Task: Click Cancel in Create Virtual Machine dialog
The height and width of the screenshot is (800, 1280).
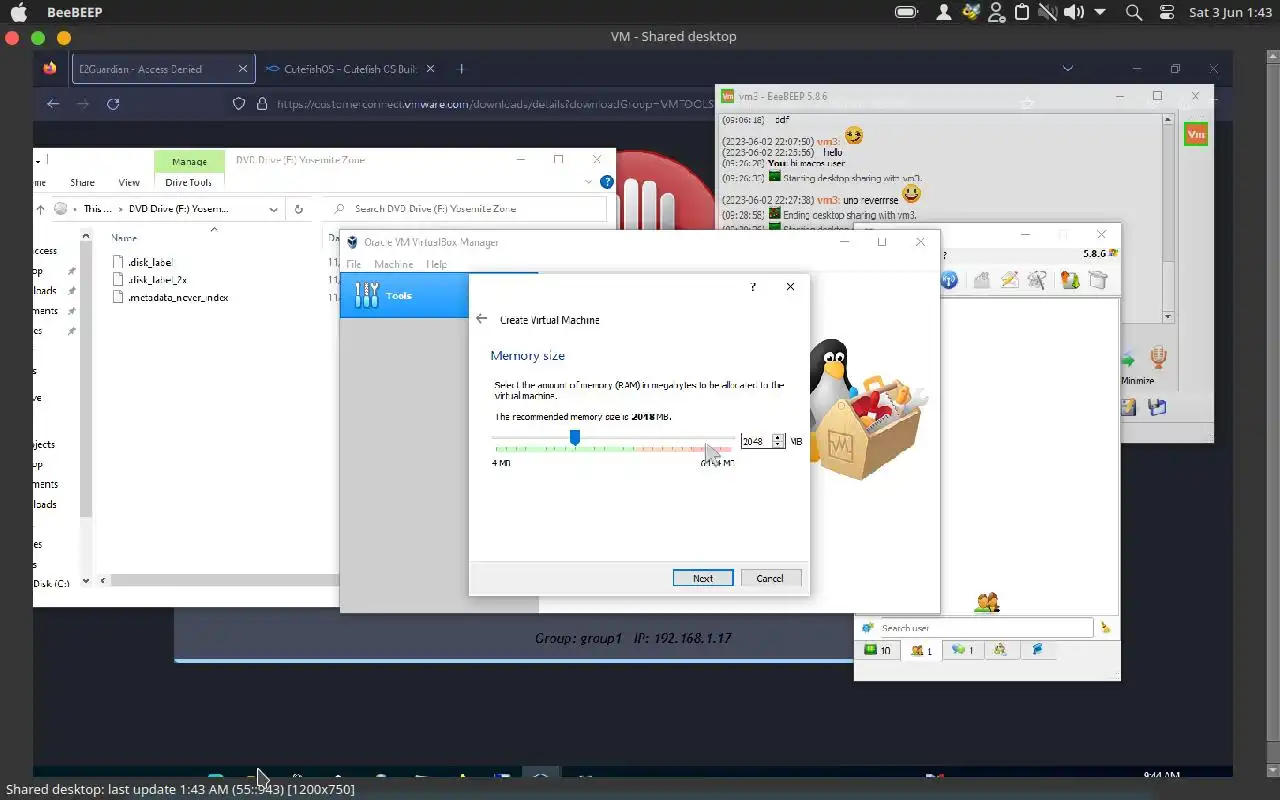Action: (770, 578)
